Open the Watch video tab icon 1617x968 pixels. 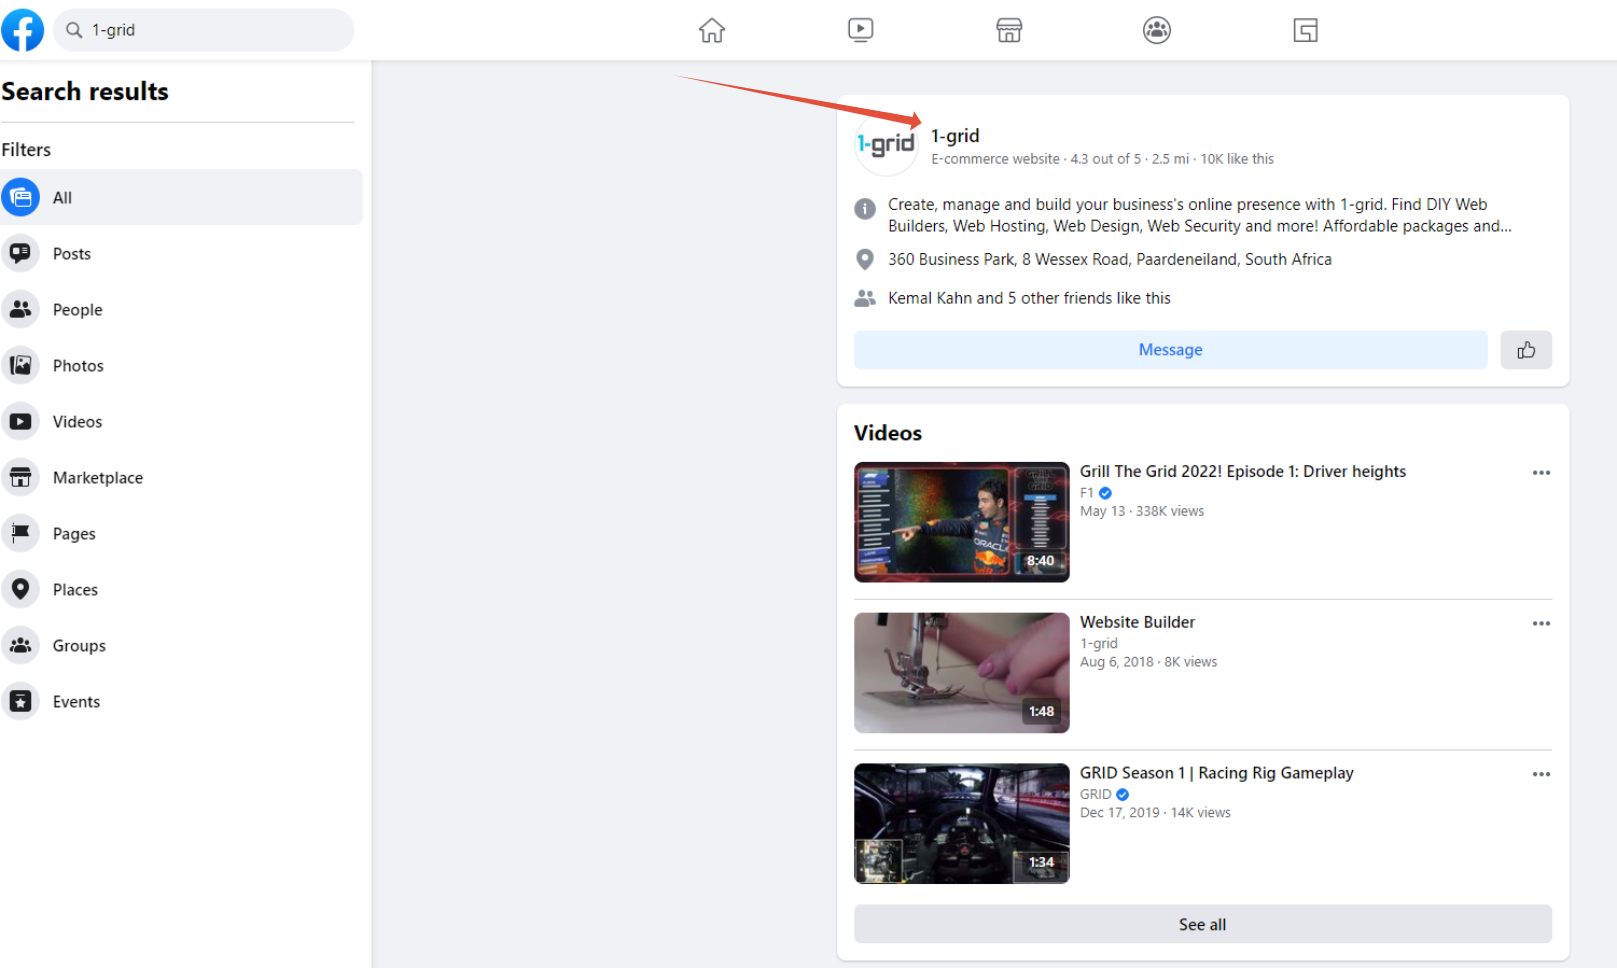860,30
